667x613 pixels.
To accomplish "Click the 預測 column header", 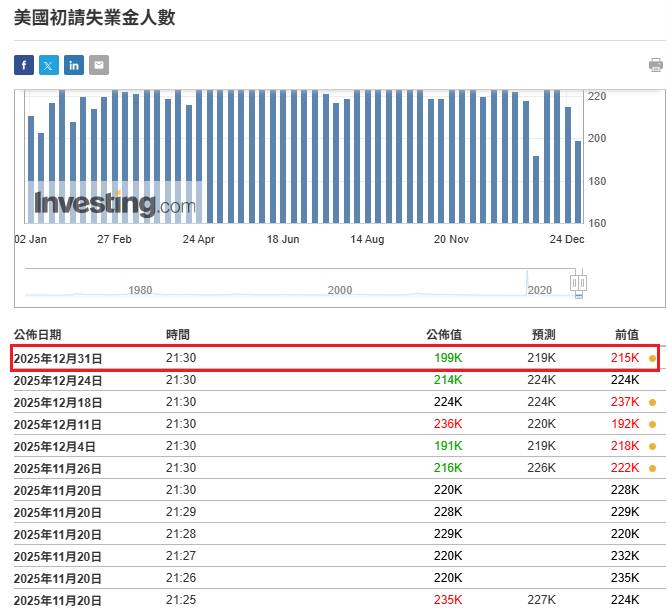I will [x=543, y=335].
